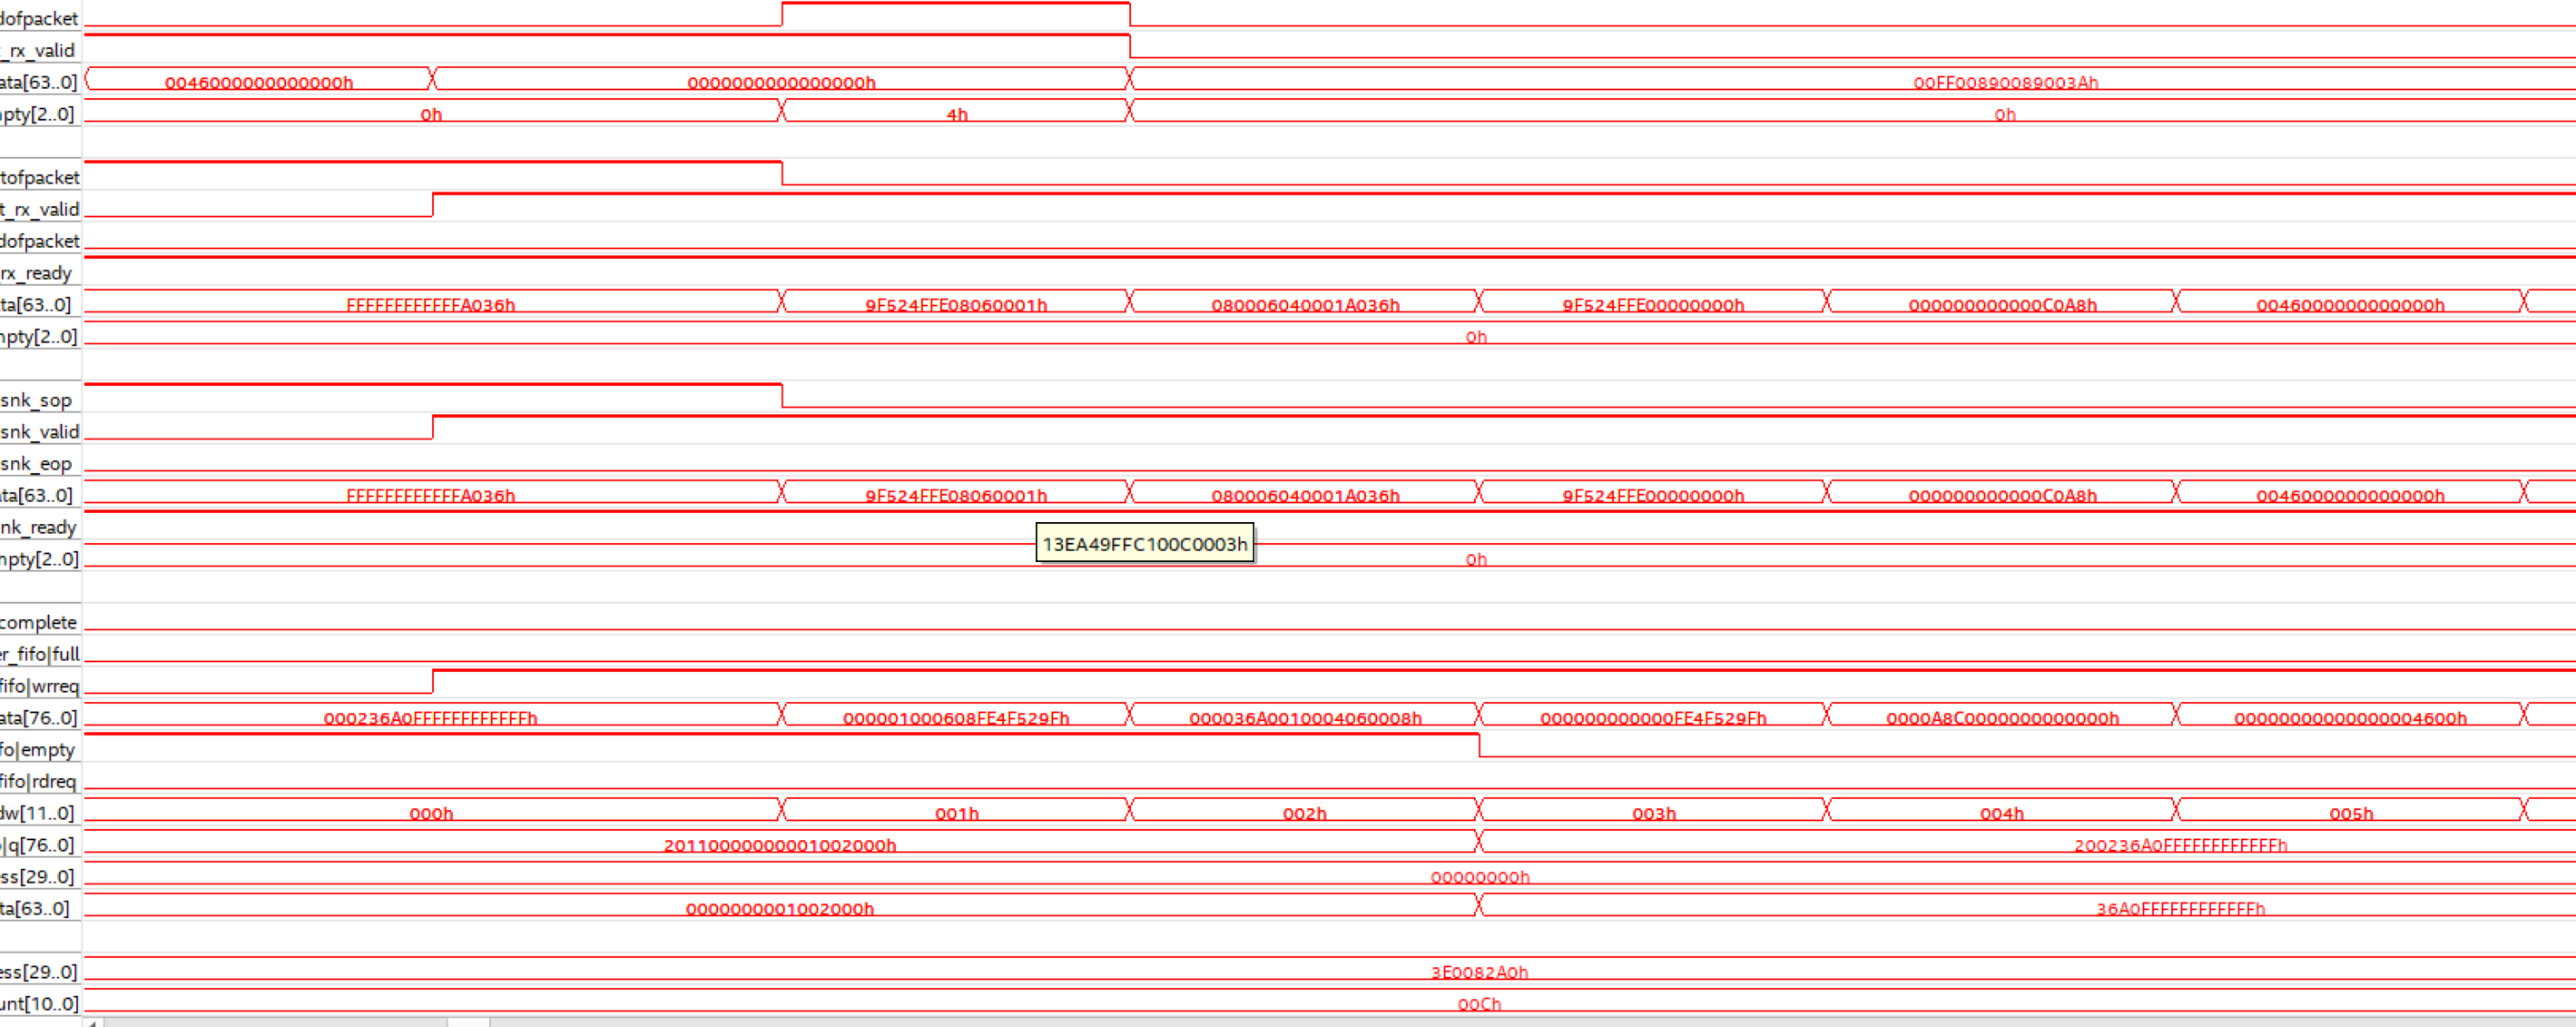The image size is (2576, 1027).
Task: Click count value 00Ch
Action: [x=1479, y=1004]
